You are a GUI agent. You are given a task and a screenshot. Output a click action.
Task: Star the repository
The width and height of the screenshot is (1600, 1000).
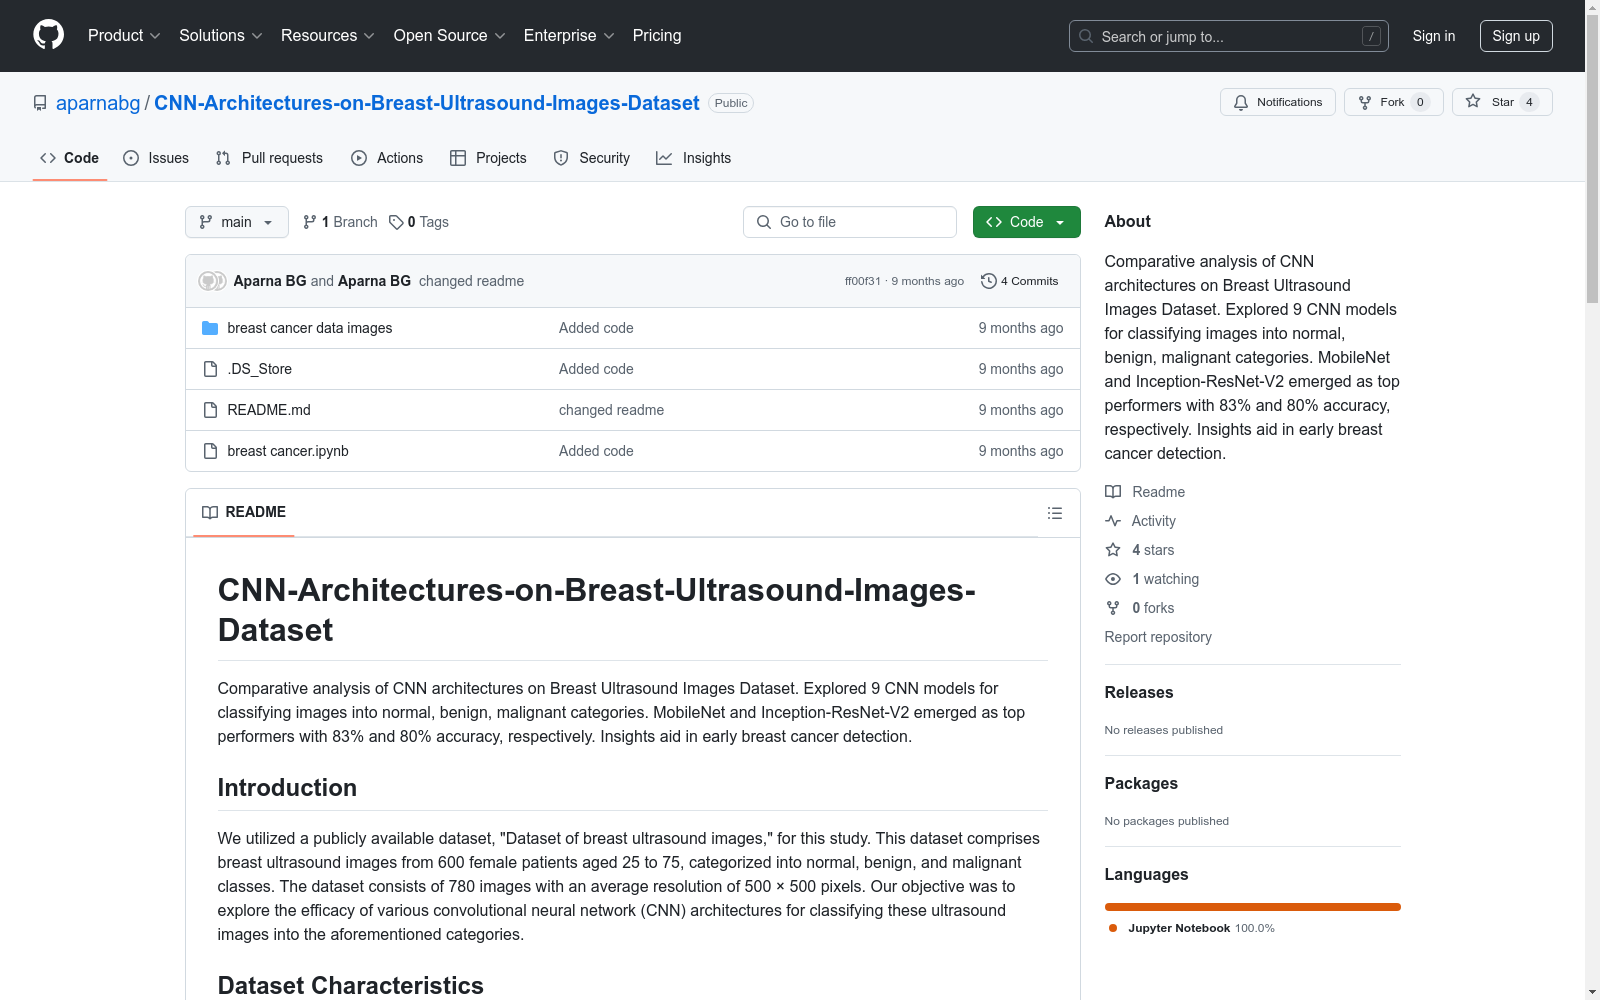pos(1501,102)
